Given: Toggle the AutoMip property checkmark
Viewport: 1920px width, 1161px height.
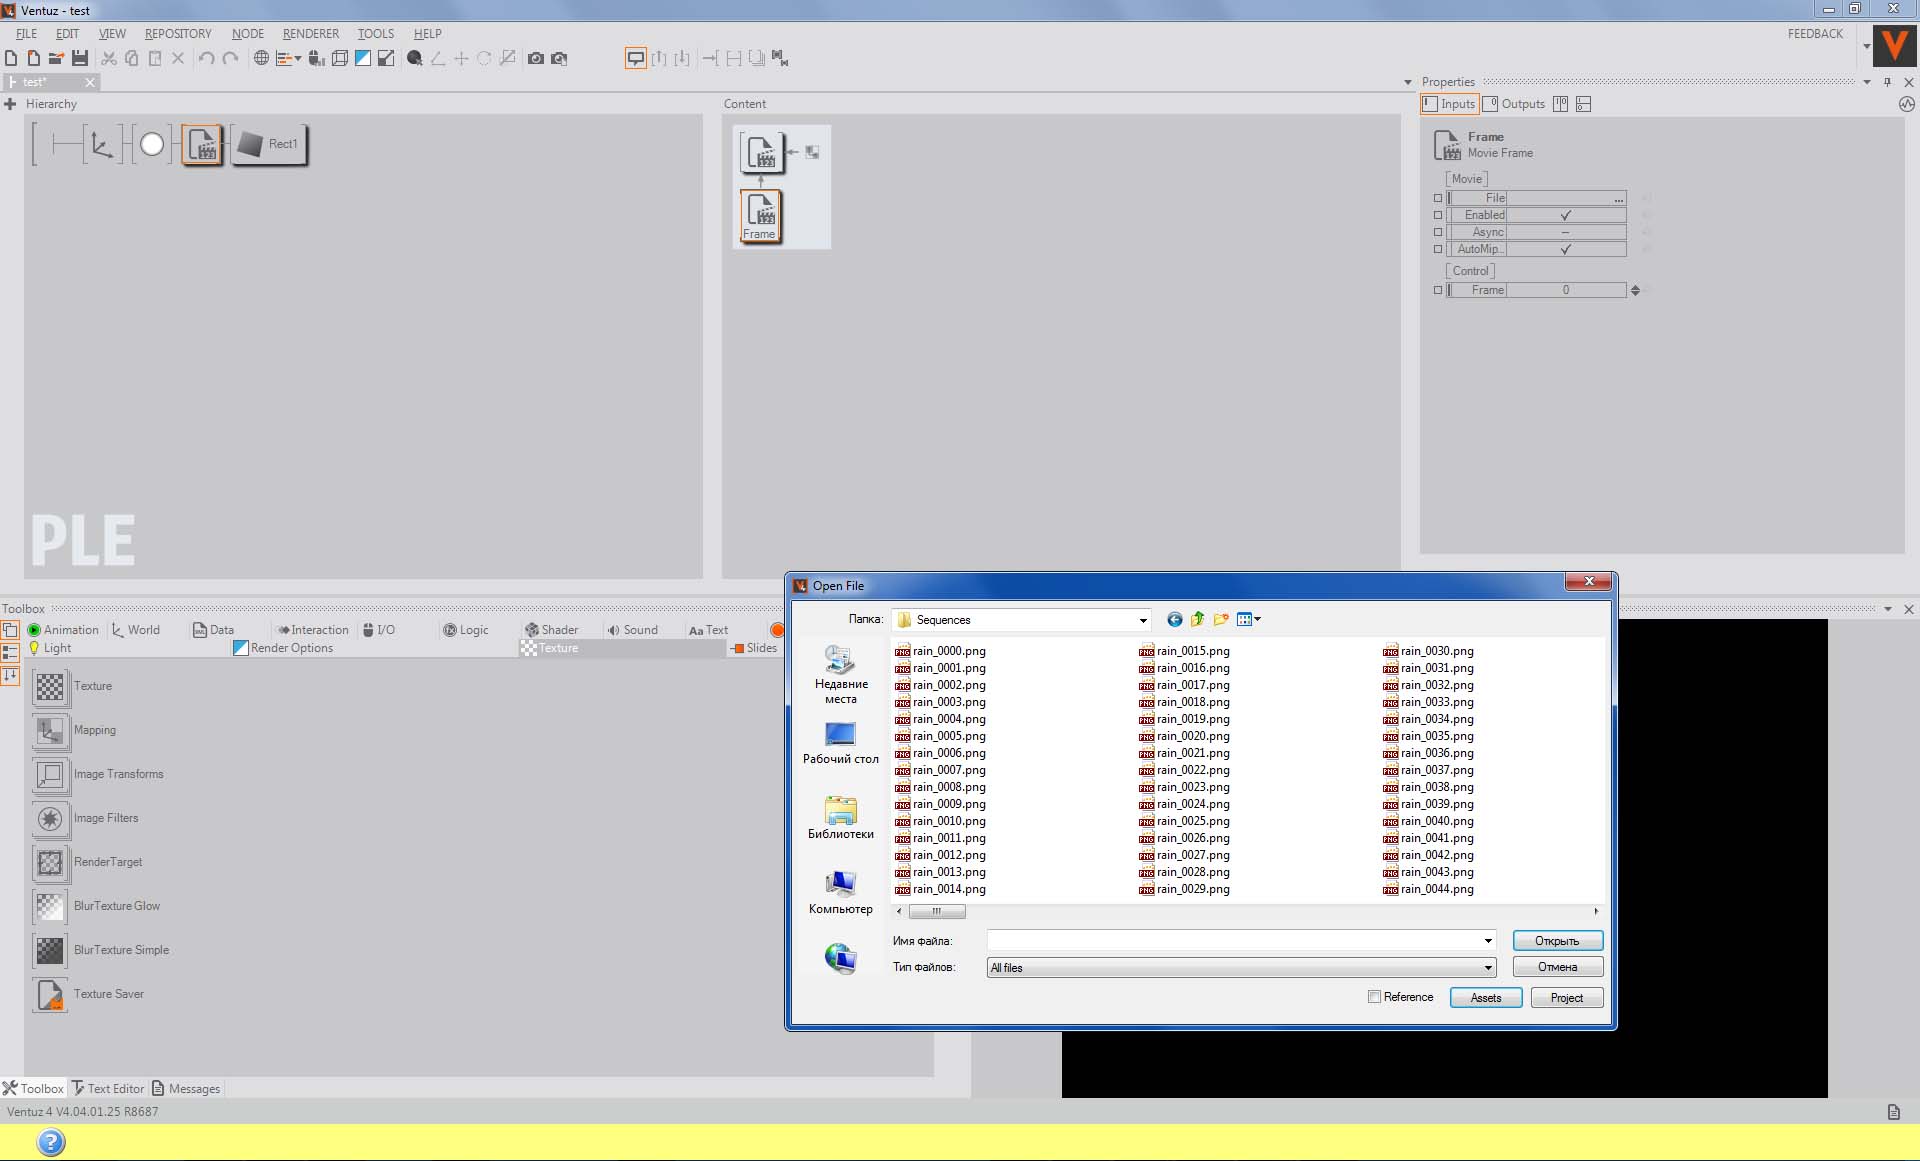Looking at the screenshot, I should click(x=1565, y=249).
